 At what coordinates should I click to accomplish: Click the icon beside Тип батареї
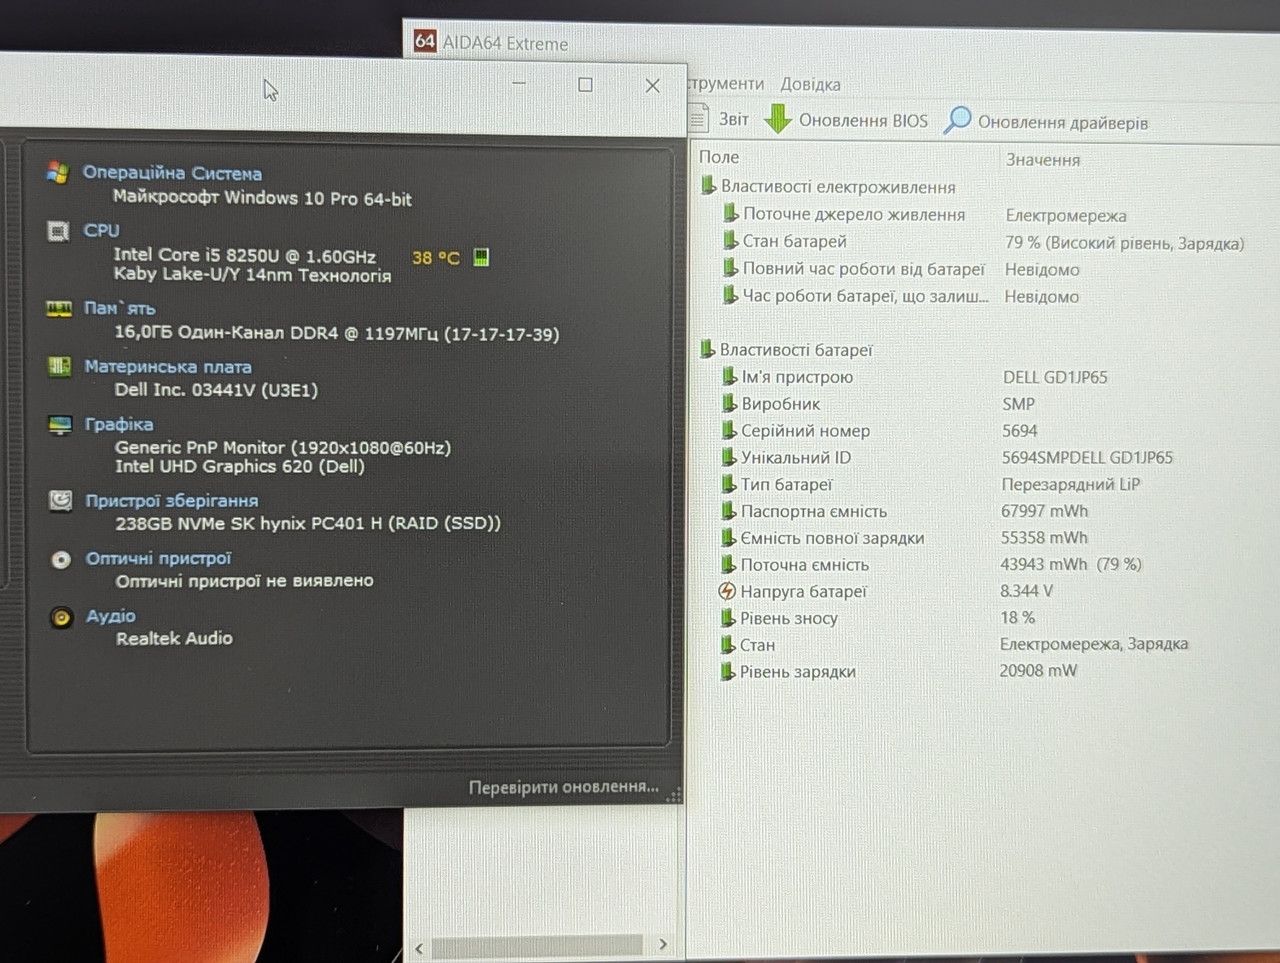pyautogui.click(x=730, y=484)
